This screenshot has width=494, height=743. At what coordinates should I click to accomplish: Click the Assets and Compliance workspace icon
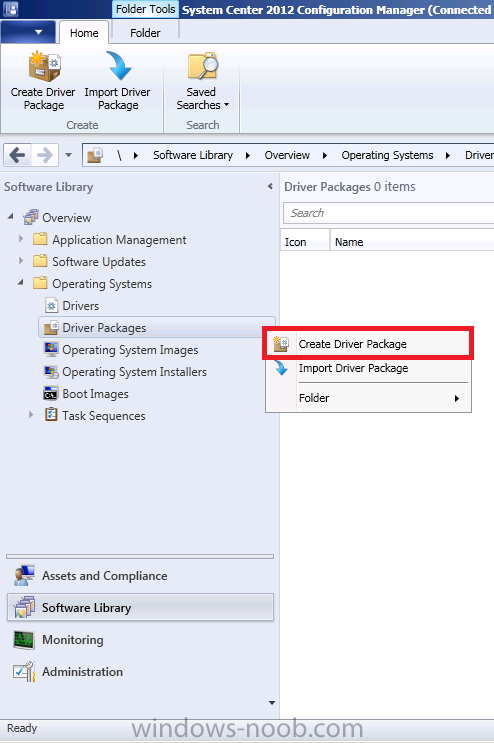(x=24, y=575)
